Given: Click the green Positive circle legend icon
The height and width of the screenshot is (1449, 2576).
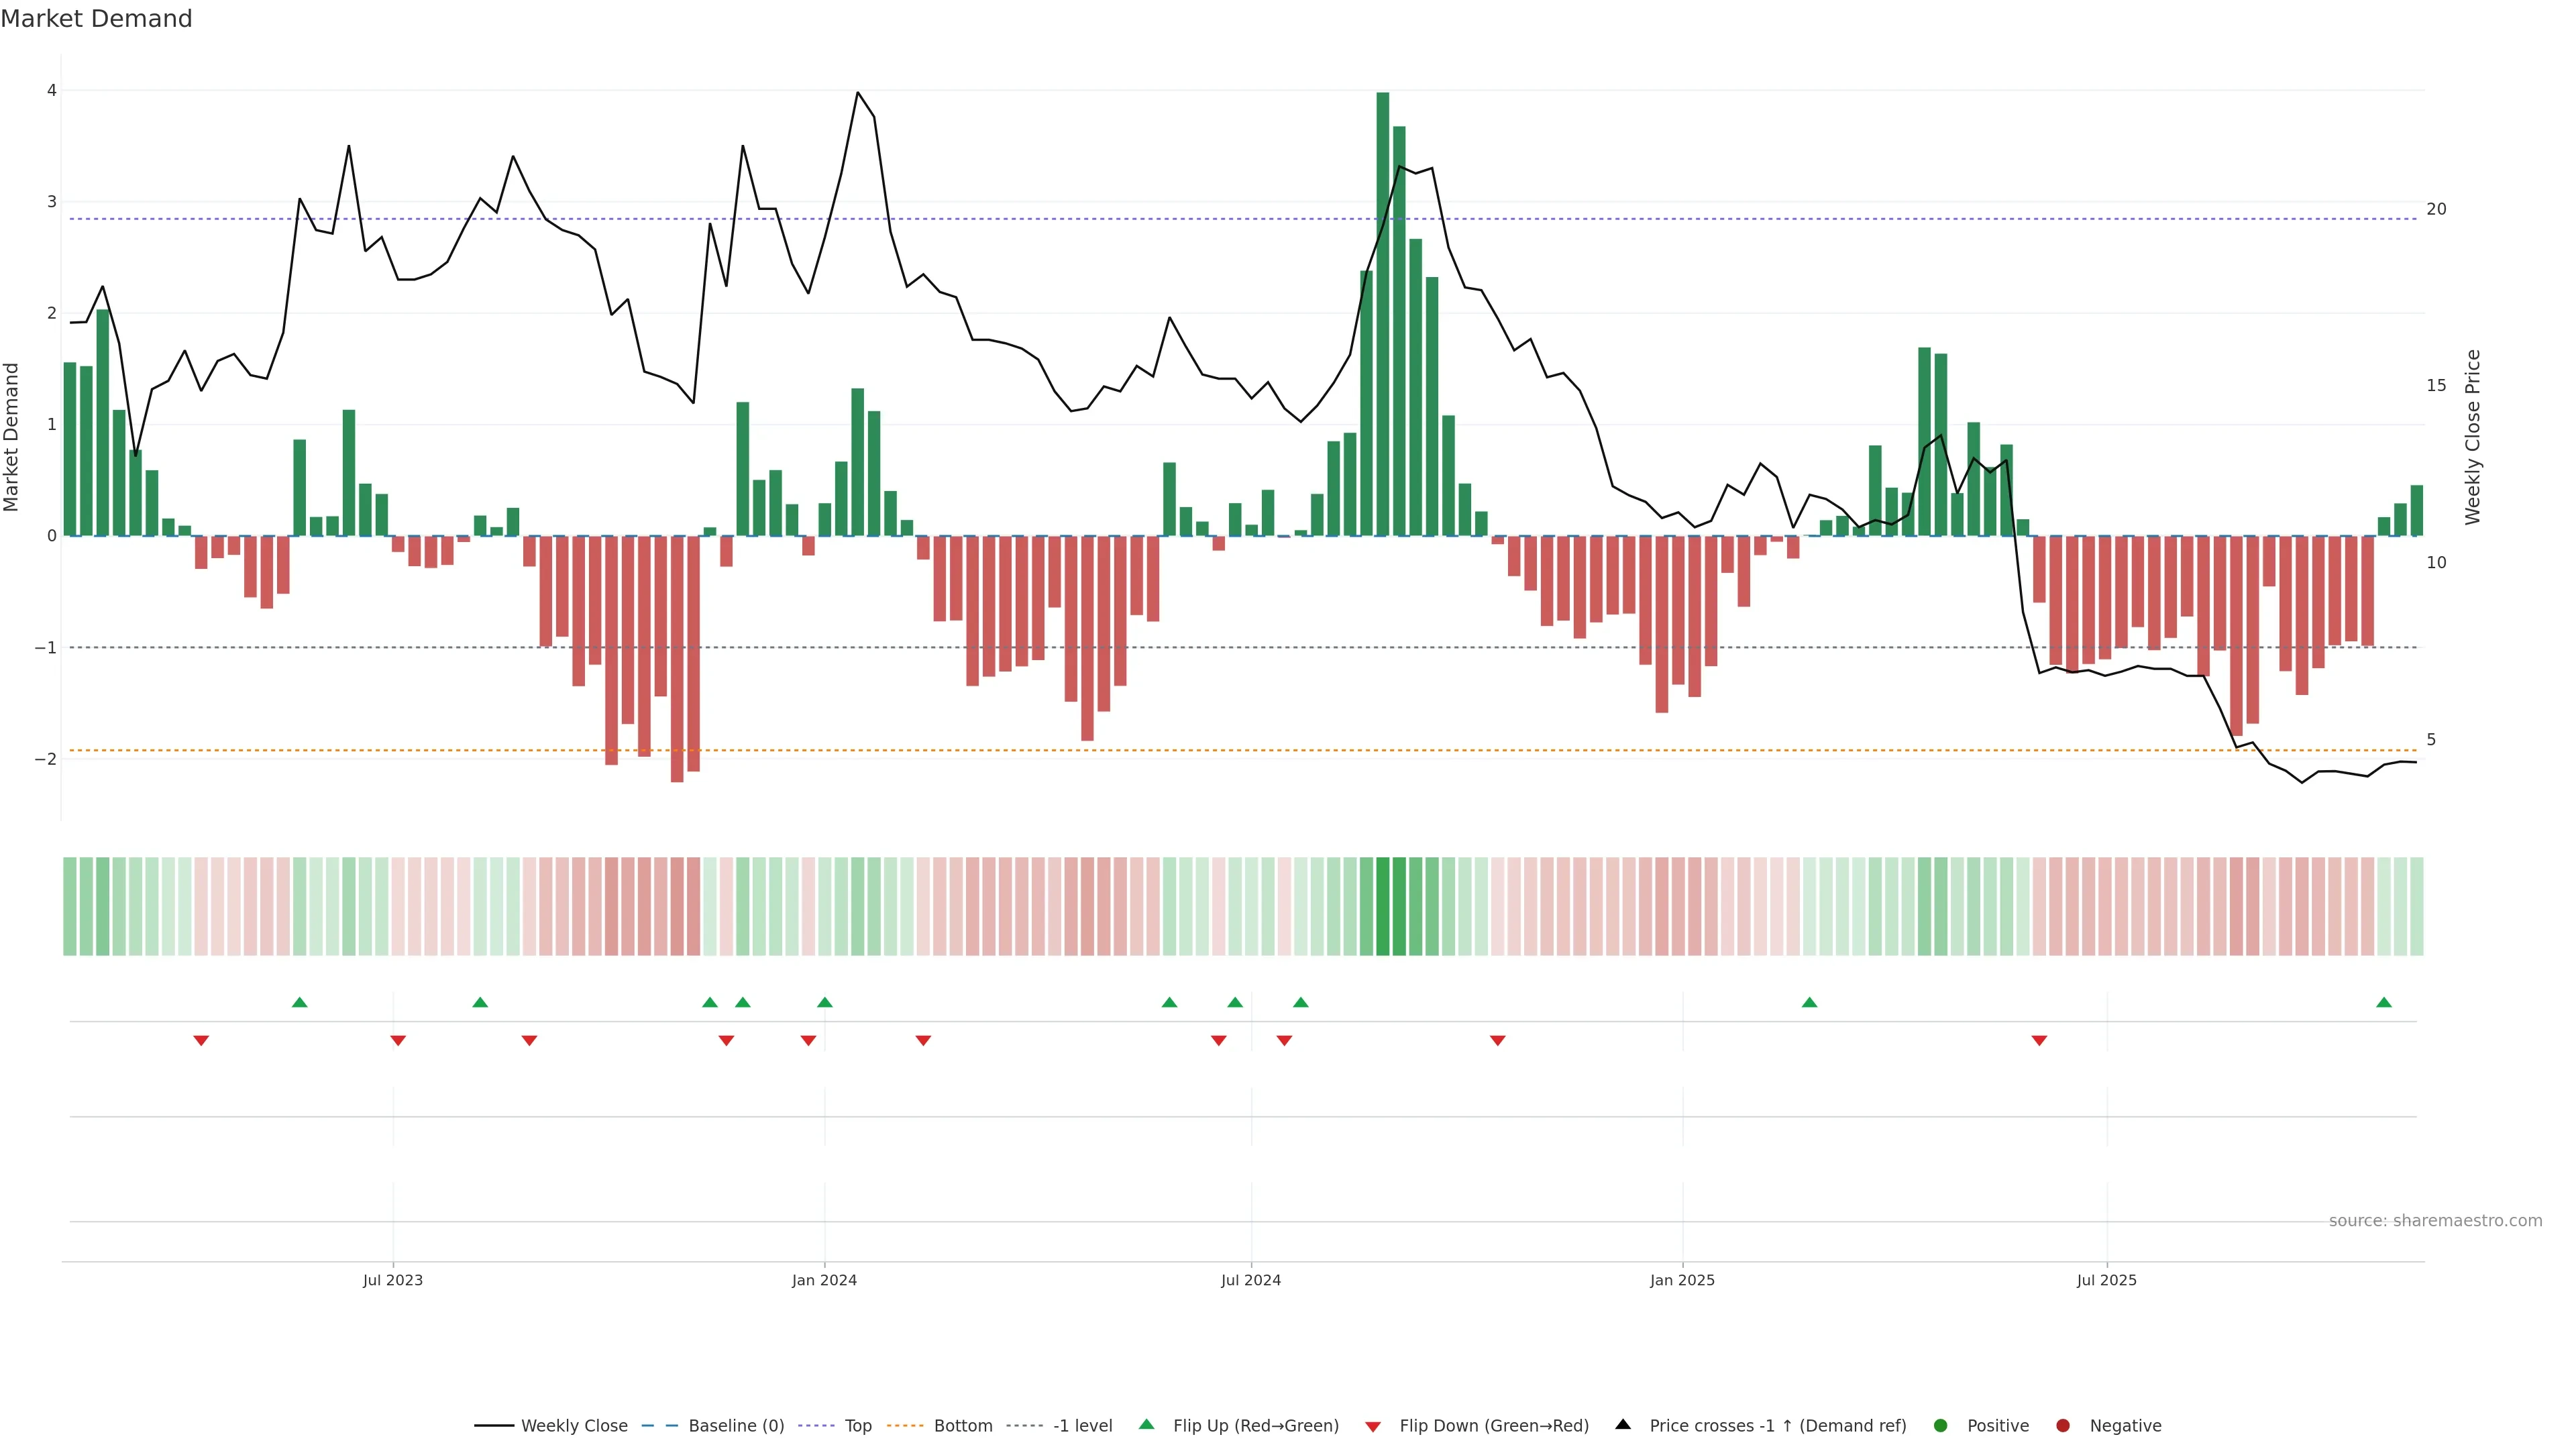Looking at the screenshot, I should 1940,1425.
